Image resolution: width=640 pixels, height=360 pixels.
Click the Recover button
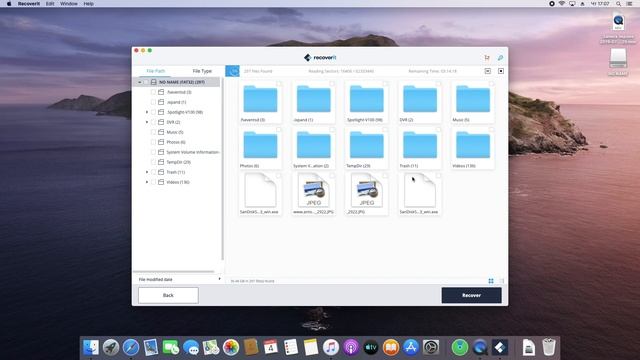(x=471, y=295)
